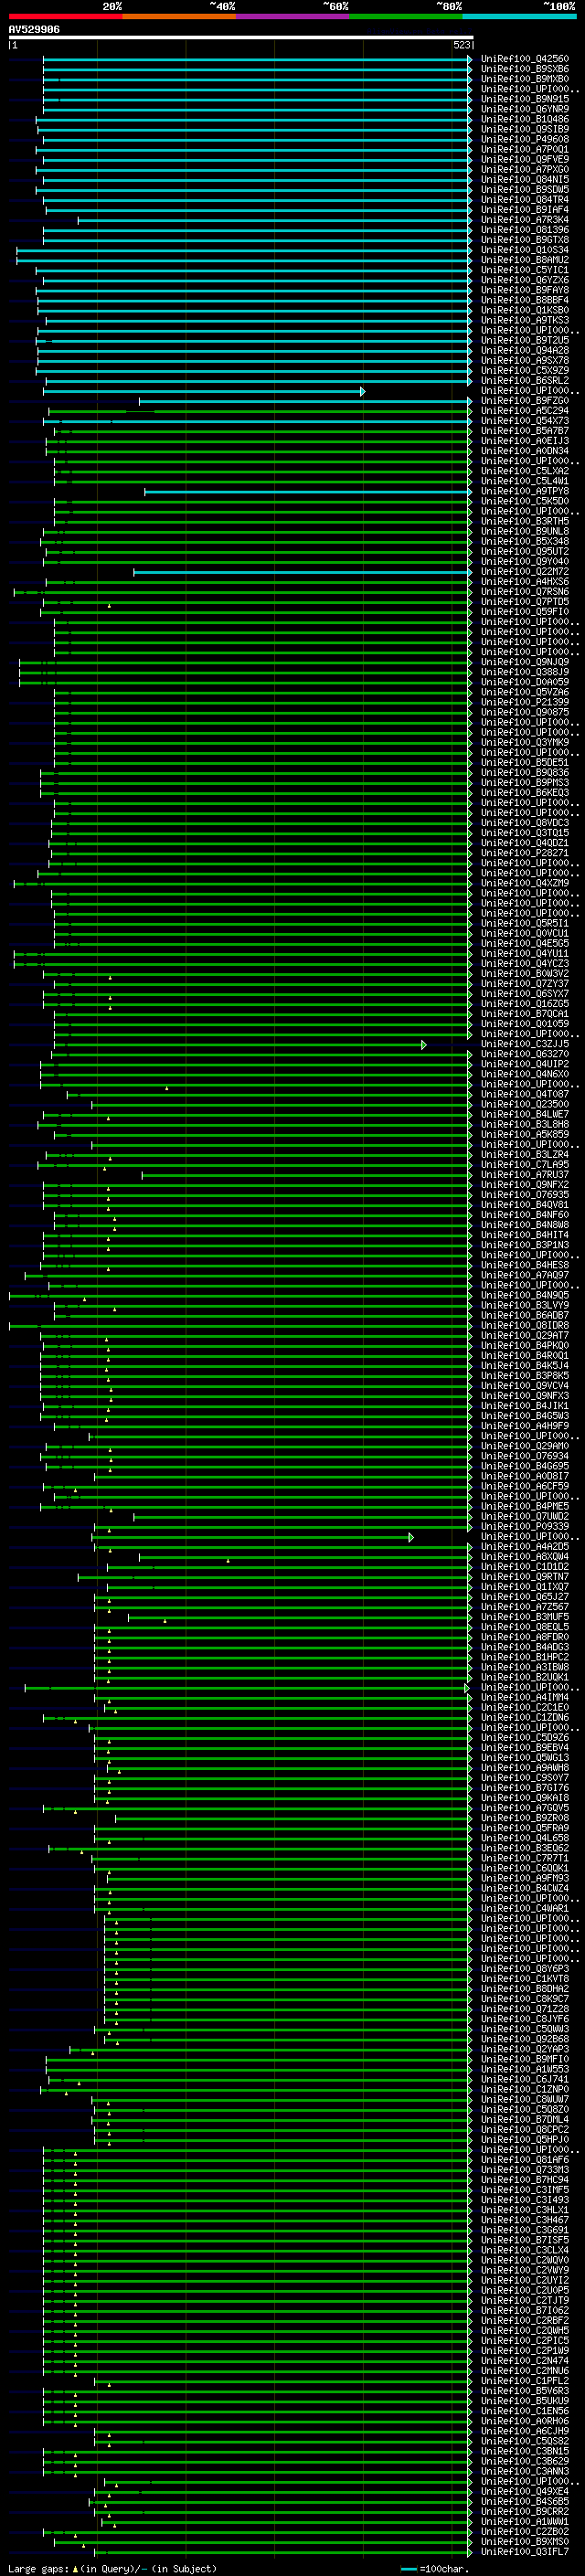585x2576 pixels.
Task: Click the purple ~60% identity legend segment
Action: [x=293, y=16]
